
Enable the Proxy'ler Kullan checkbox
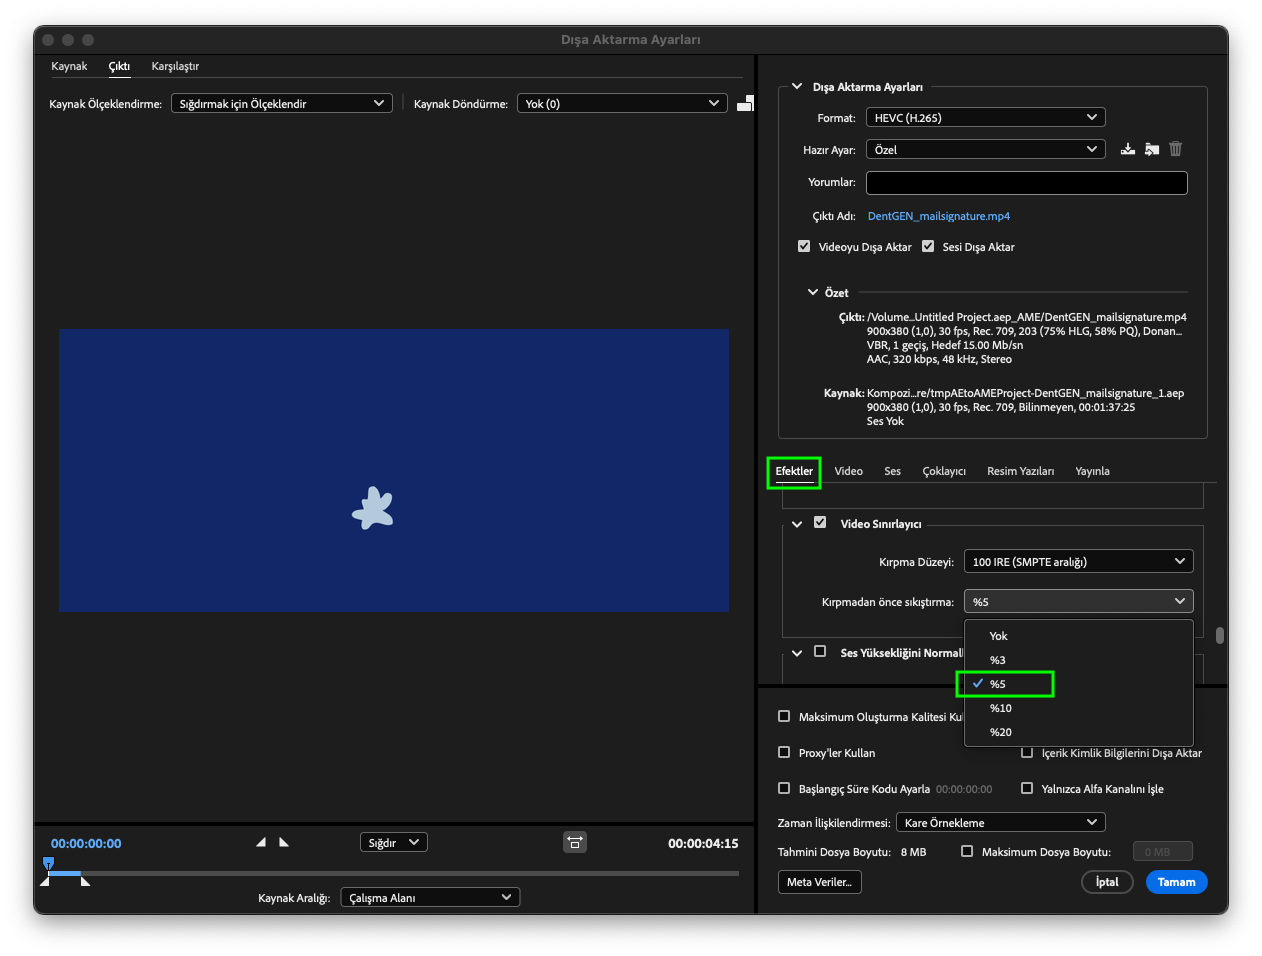point(784,752)
